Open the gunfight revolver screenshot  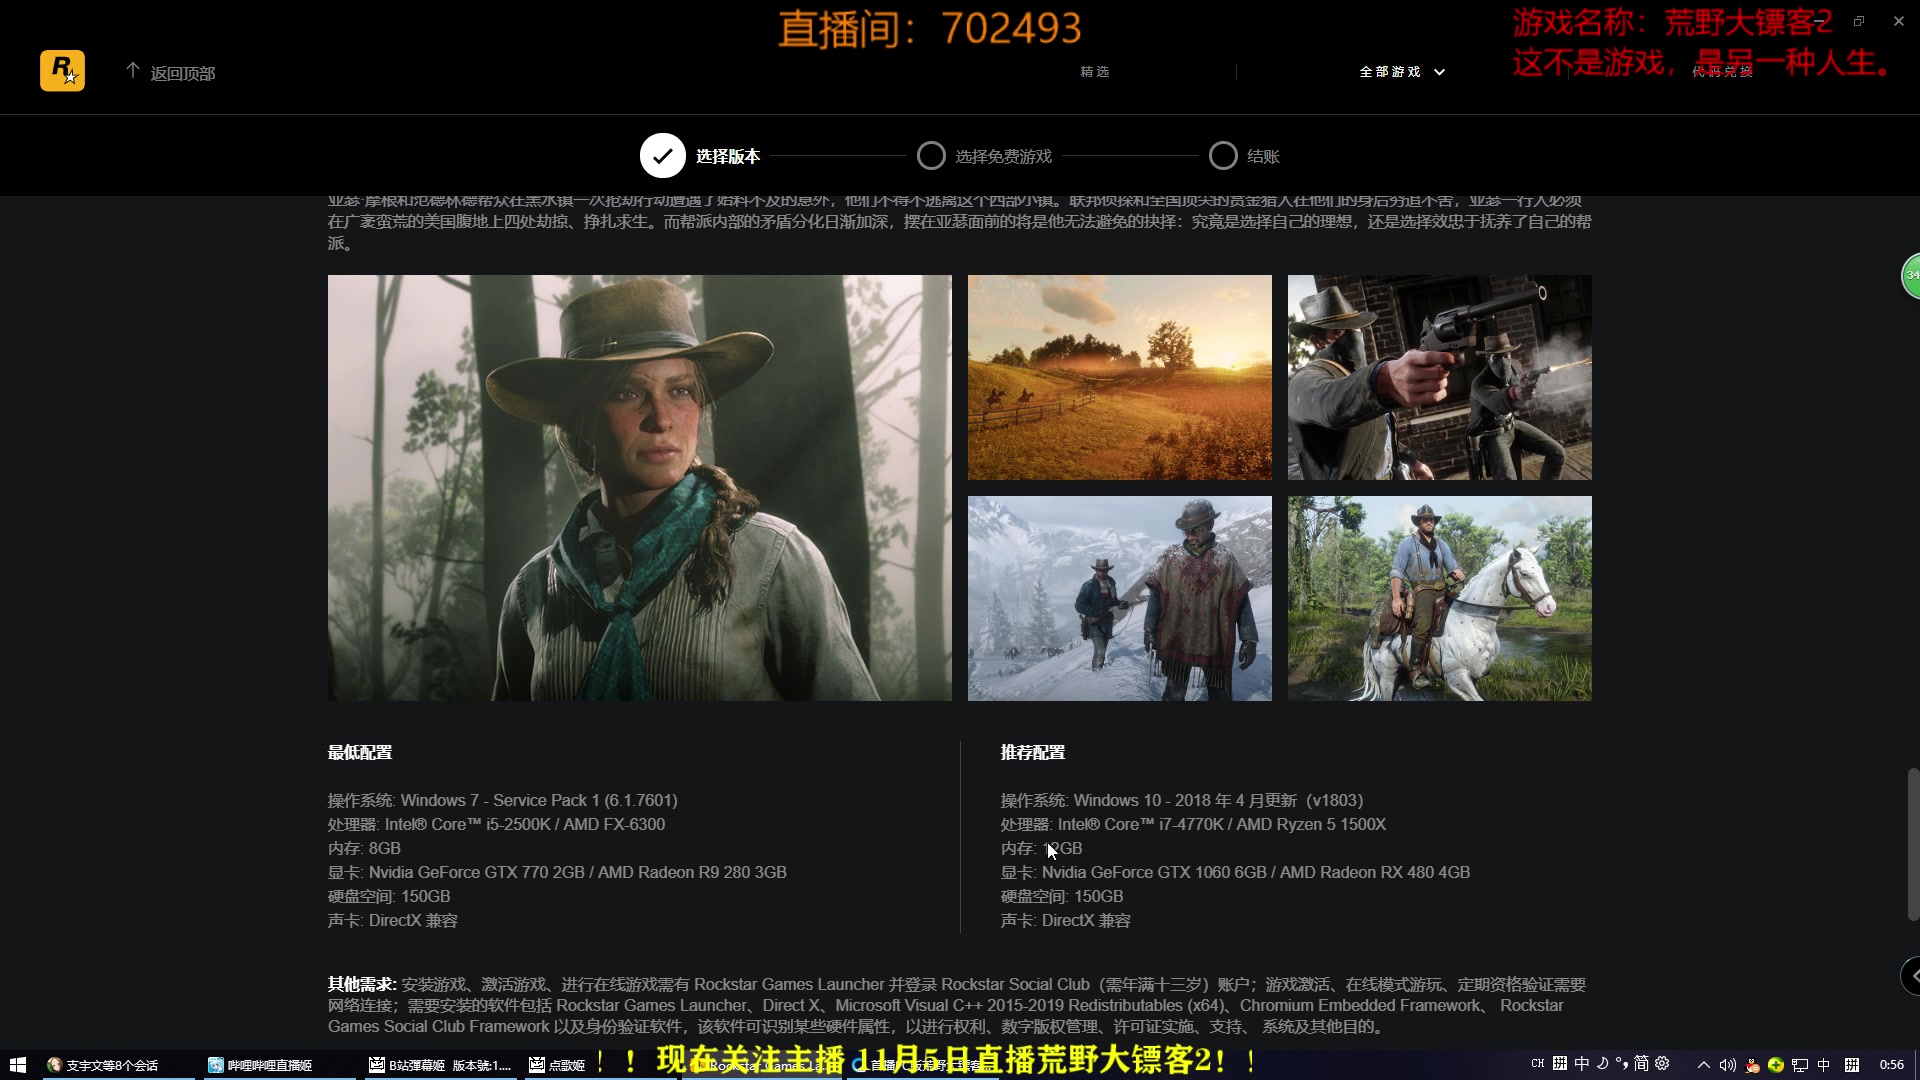pyautogui.click(x=1439, y=378)
